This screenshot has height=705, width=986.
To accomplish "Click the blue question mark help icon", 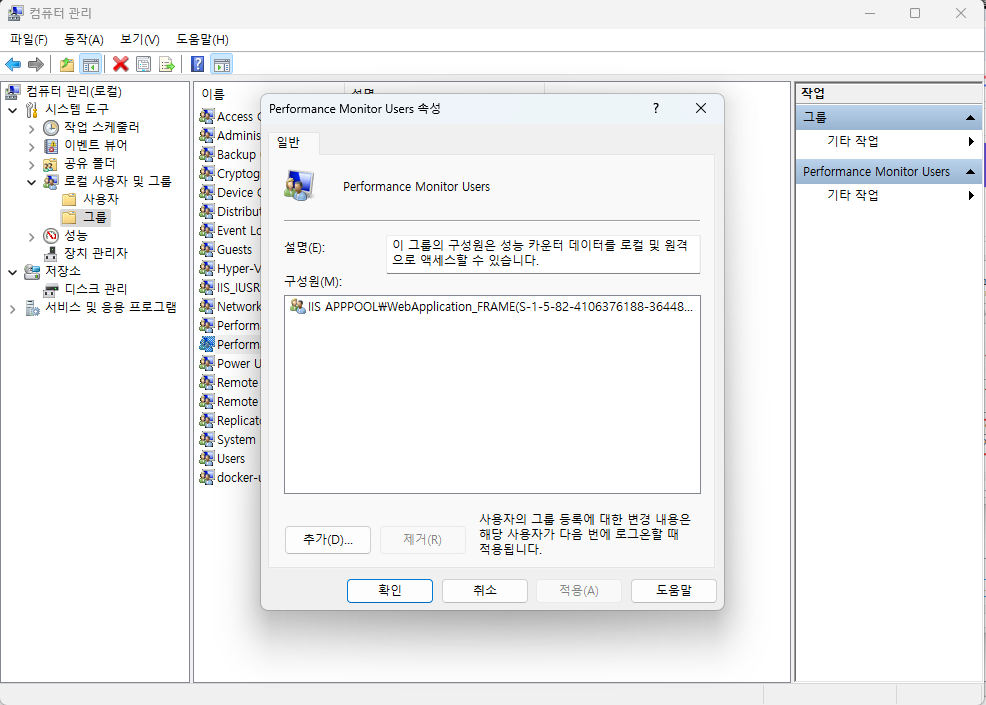I will pos(198,64).
